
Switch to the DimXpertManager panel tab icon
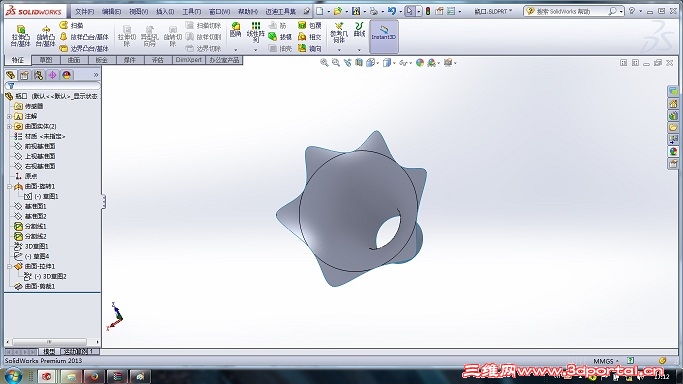tap(52, 75)
